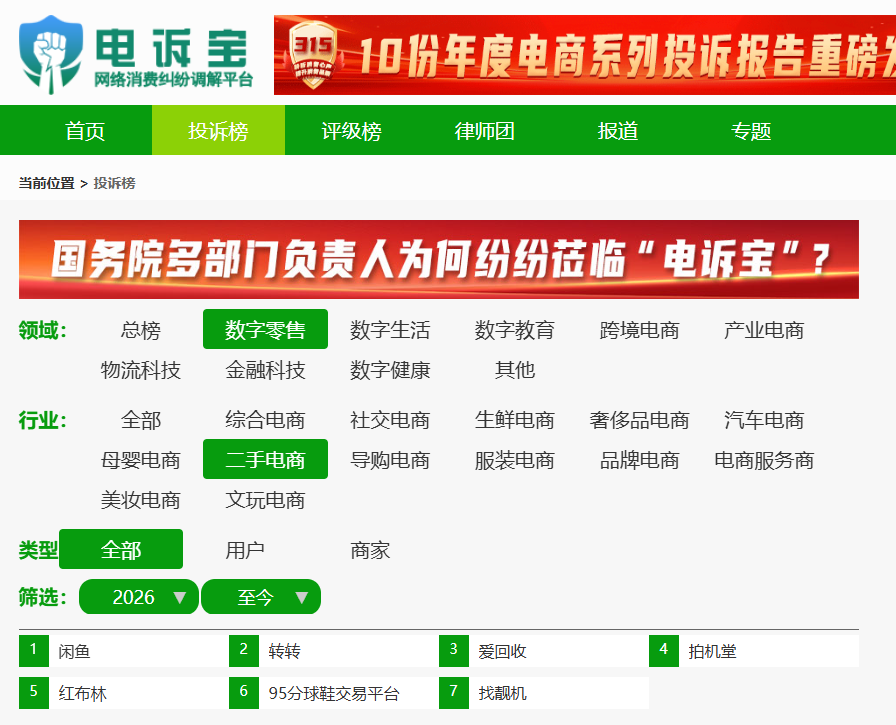Select the 数字生活 domain filter
896x725 pixels.
390,330
